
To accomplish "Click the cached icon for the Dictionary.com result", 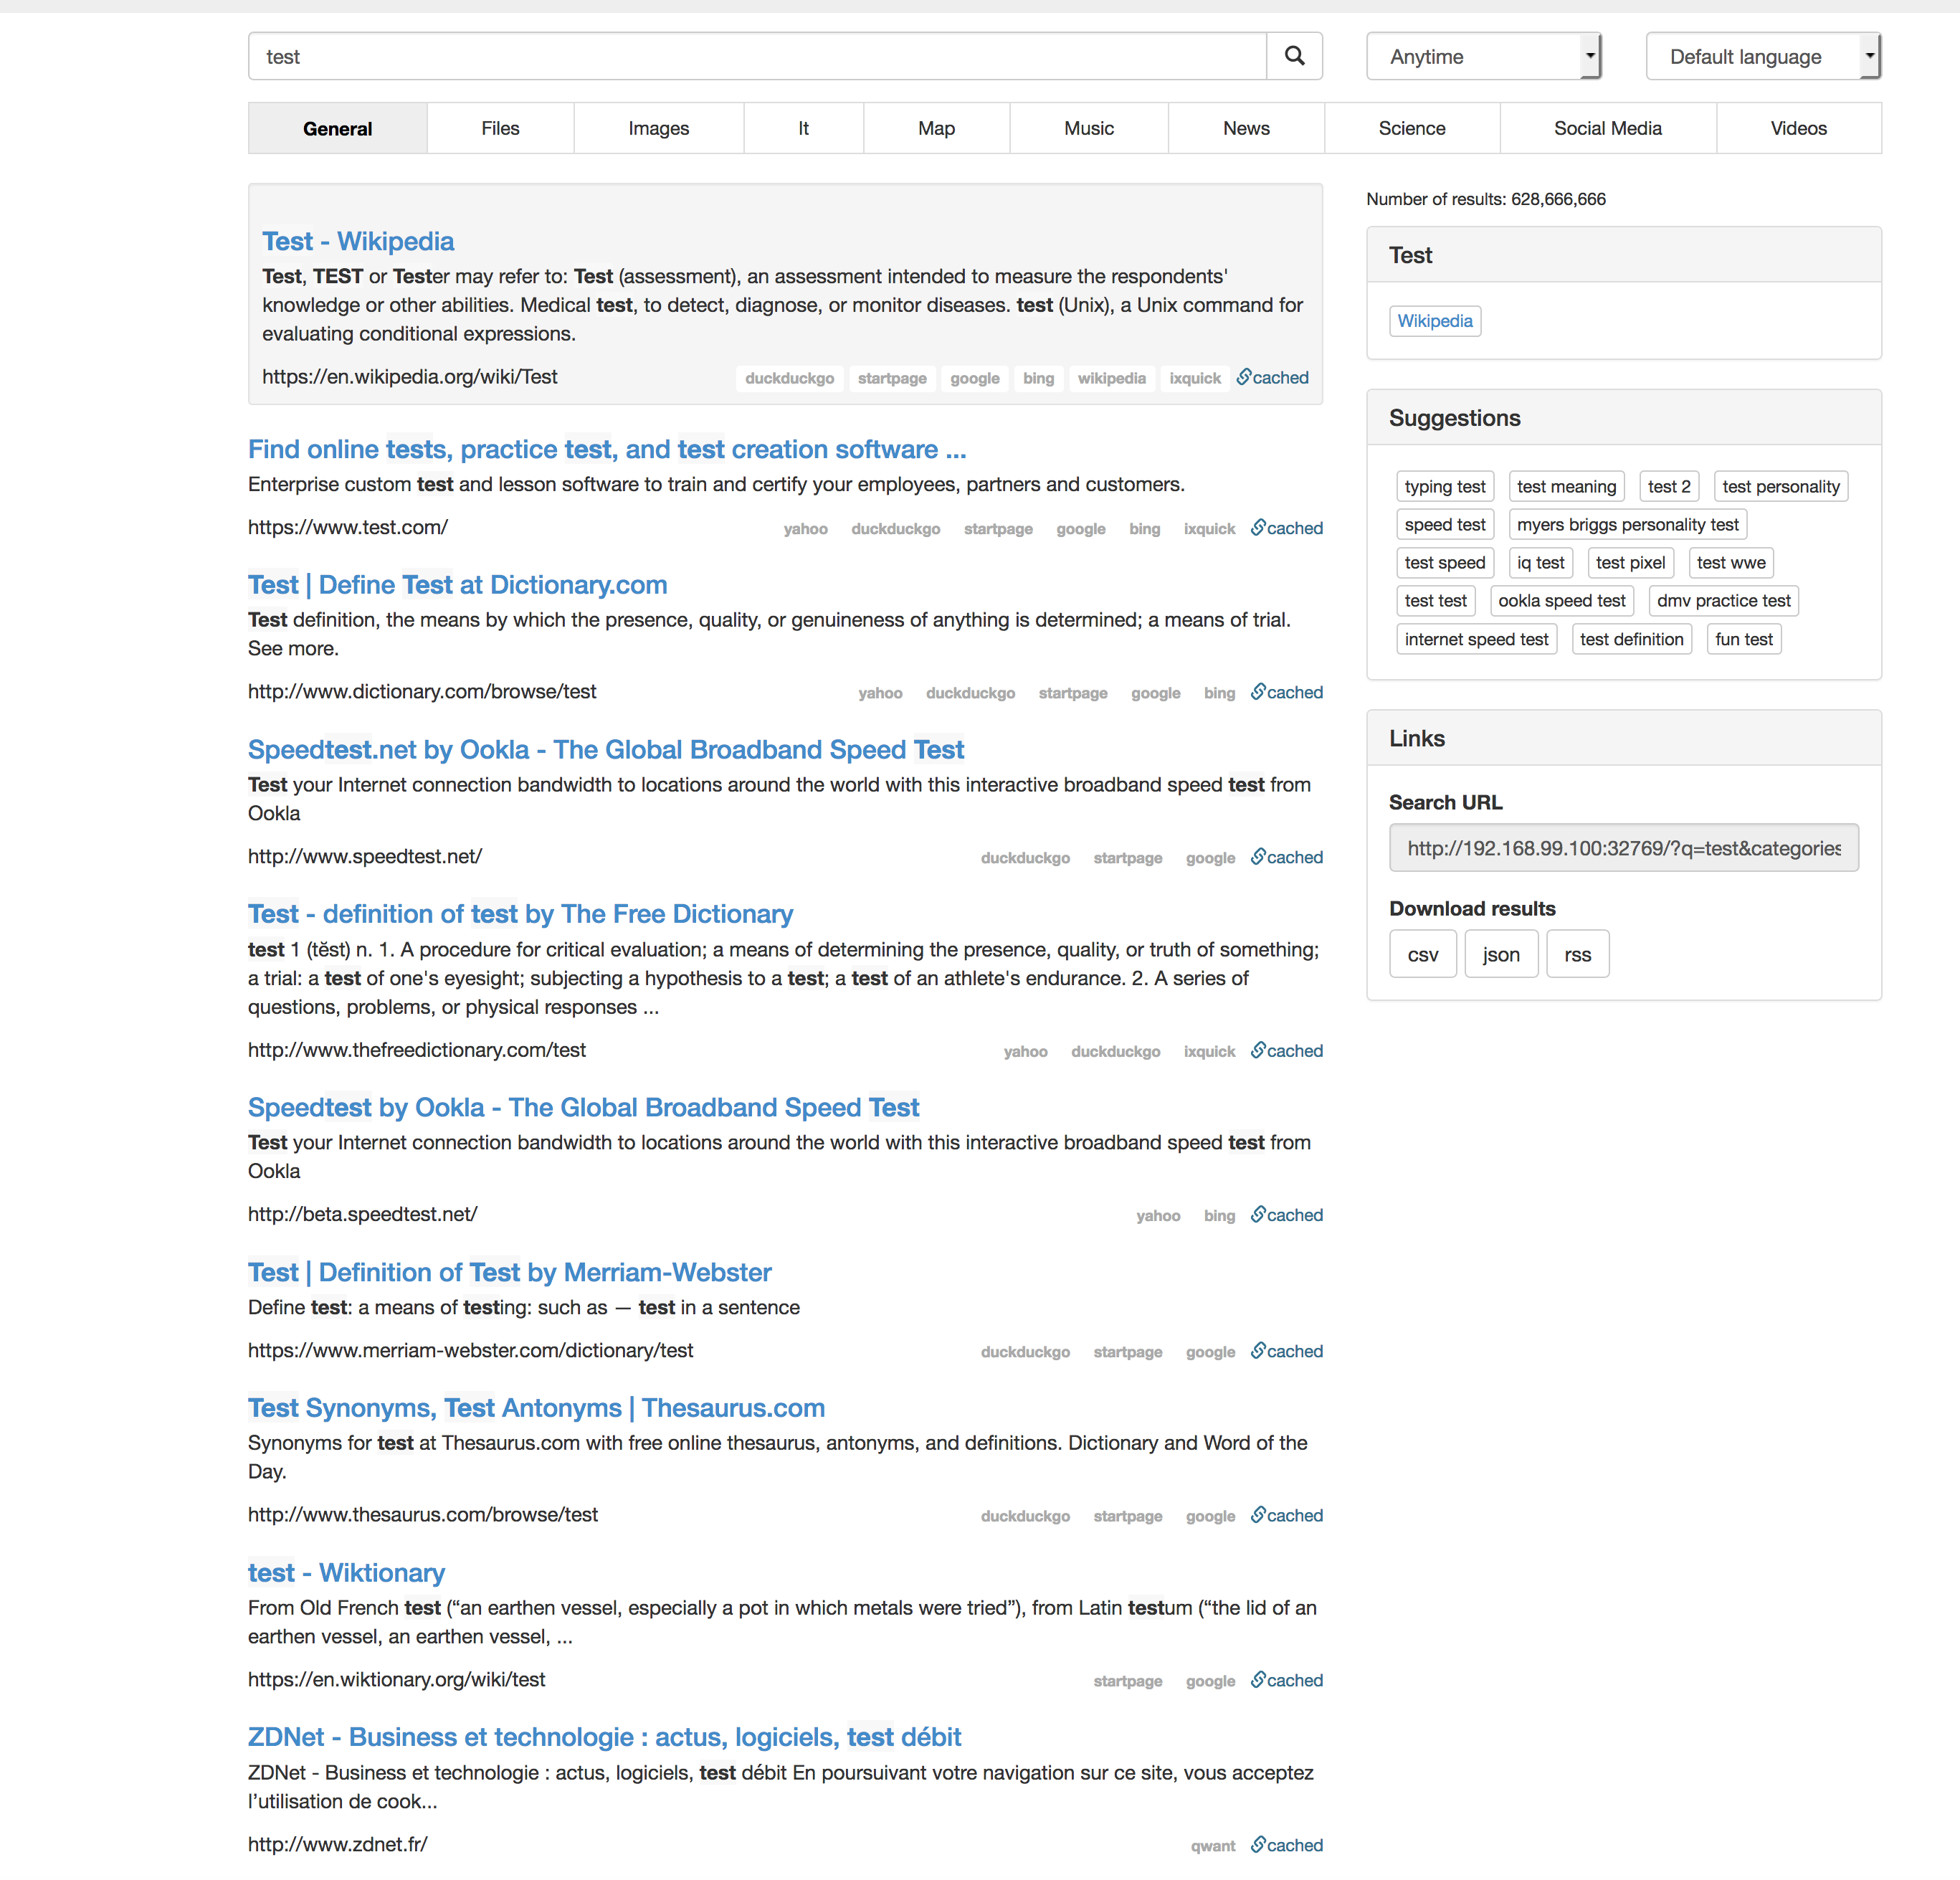I will click(x=1286, y=692).
